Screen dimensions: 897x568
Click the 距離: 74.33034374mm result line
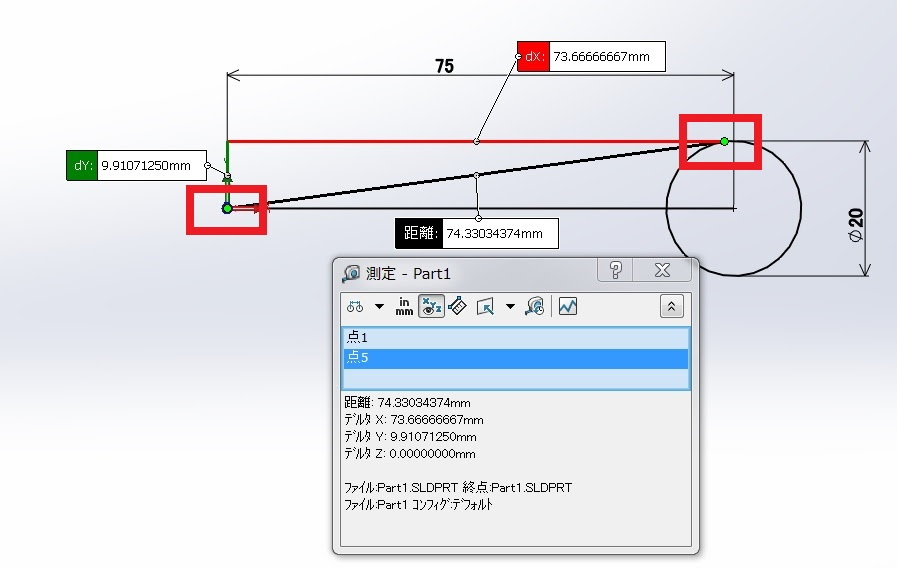coord(407,403)
